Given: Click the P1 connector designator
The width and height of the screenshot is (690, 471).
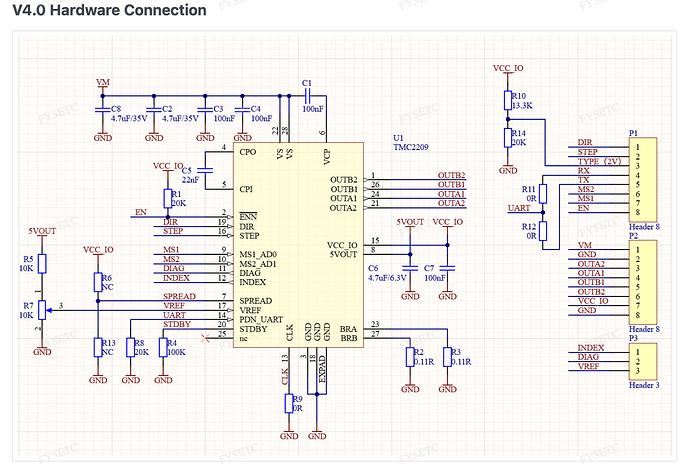Looking at the screenshot, I should tap(633, 133).
